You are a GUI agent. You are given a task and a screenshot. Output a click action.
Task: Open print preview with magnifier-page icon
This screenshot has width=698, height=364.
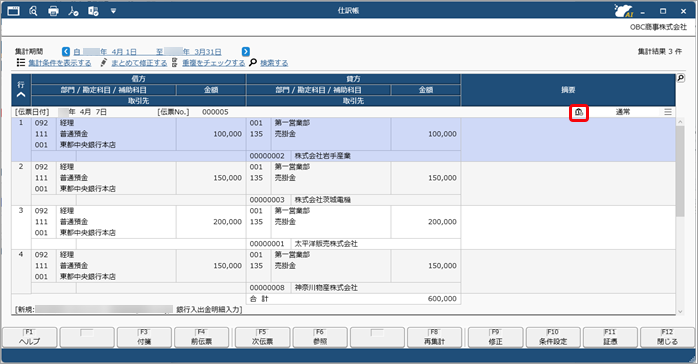click(33, 11)
